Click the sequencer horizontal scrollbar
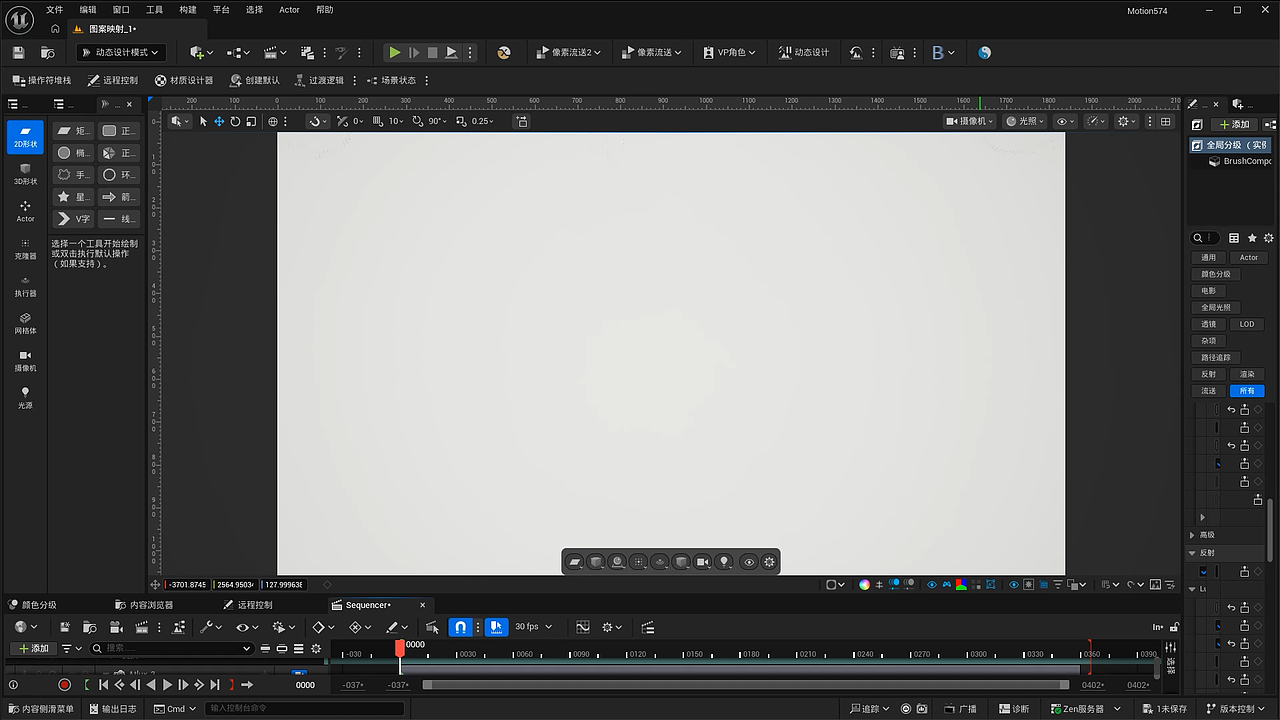Image resolution: width=1280 pixels, height=720 pixels. (745, 685)
